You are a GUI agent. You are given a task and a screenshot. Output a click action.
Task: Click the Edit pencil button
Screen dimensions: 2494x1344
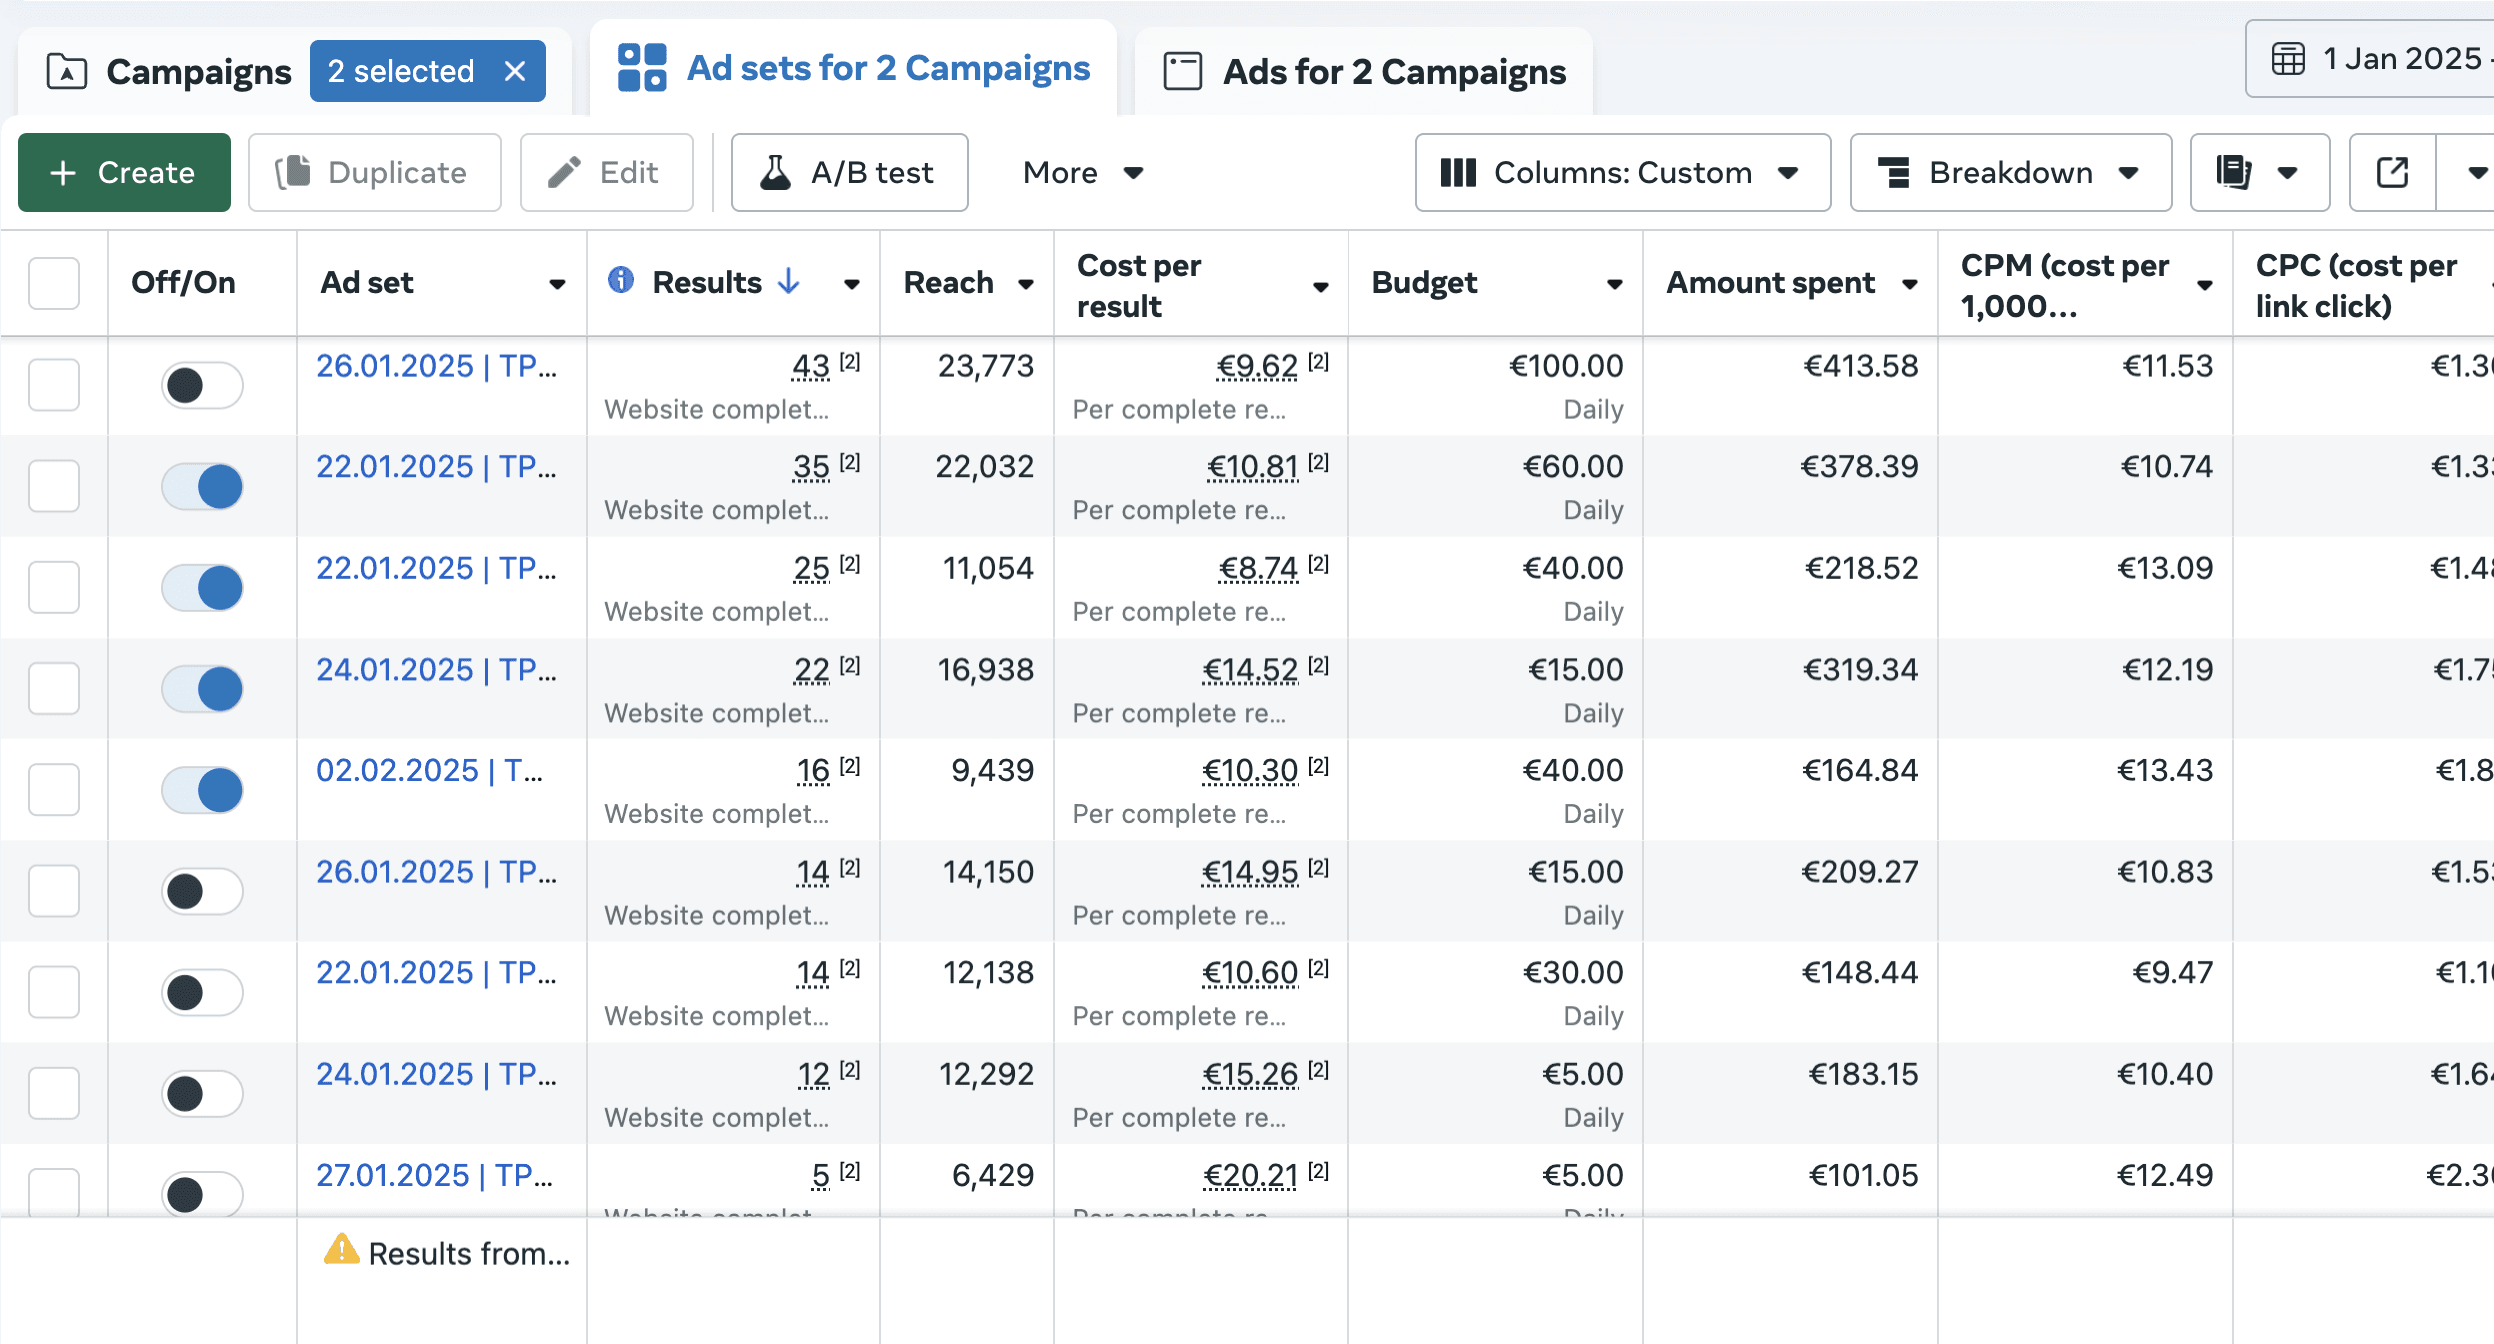(606, 172)
